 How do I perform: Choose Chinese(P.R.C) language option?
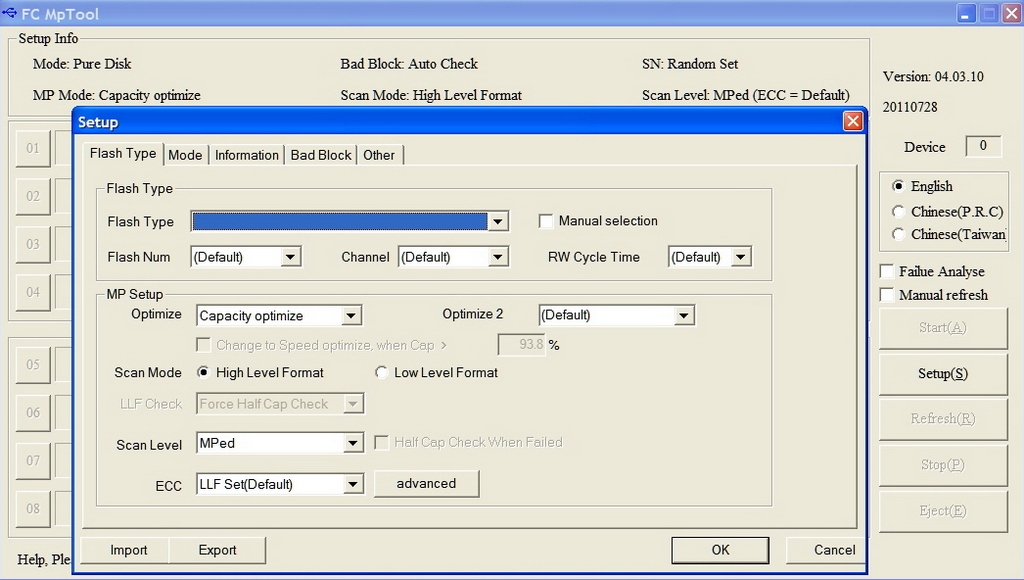[x=898, y=212]
